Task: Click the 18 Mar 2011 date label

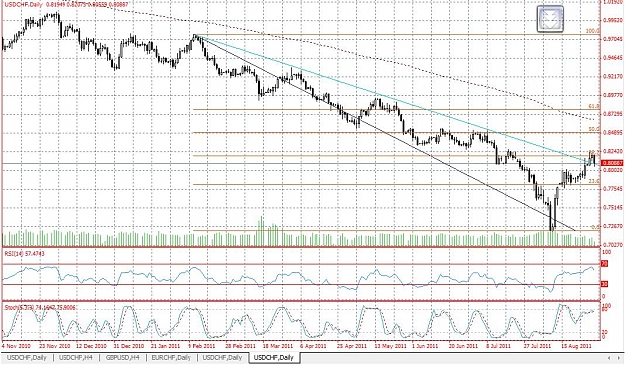Action: pyautogui.click(x=279, y=346)
